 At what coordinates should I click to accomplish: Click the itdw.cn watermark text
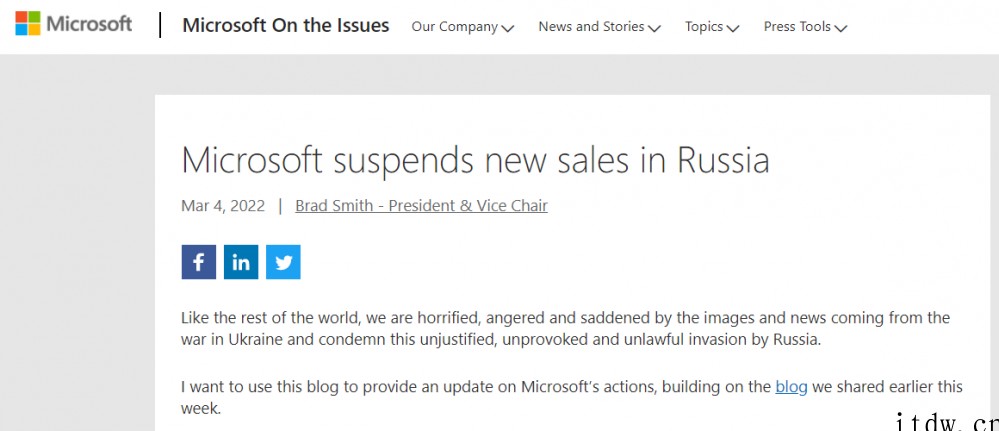[947, 421]
